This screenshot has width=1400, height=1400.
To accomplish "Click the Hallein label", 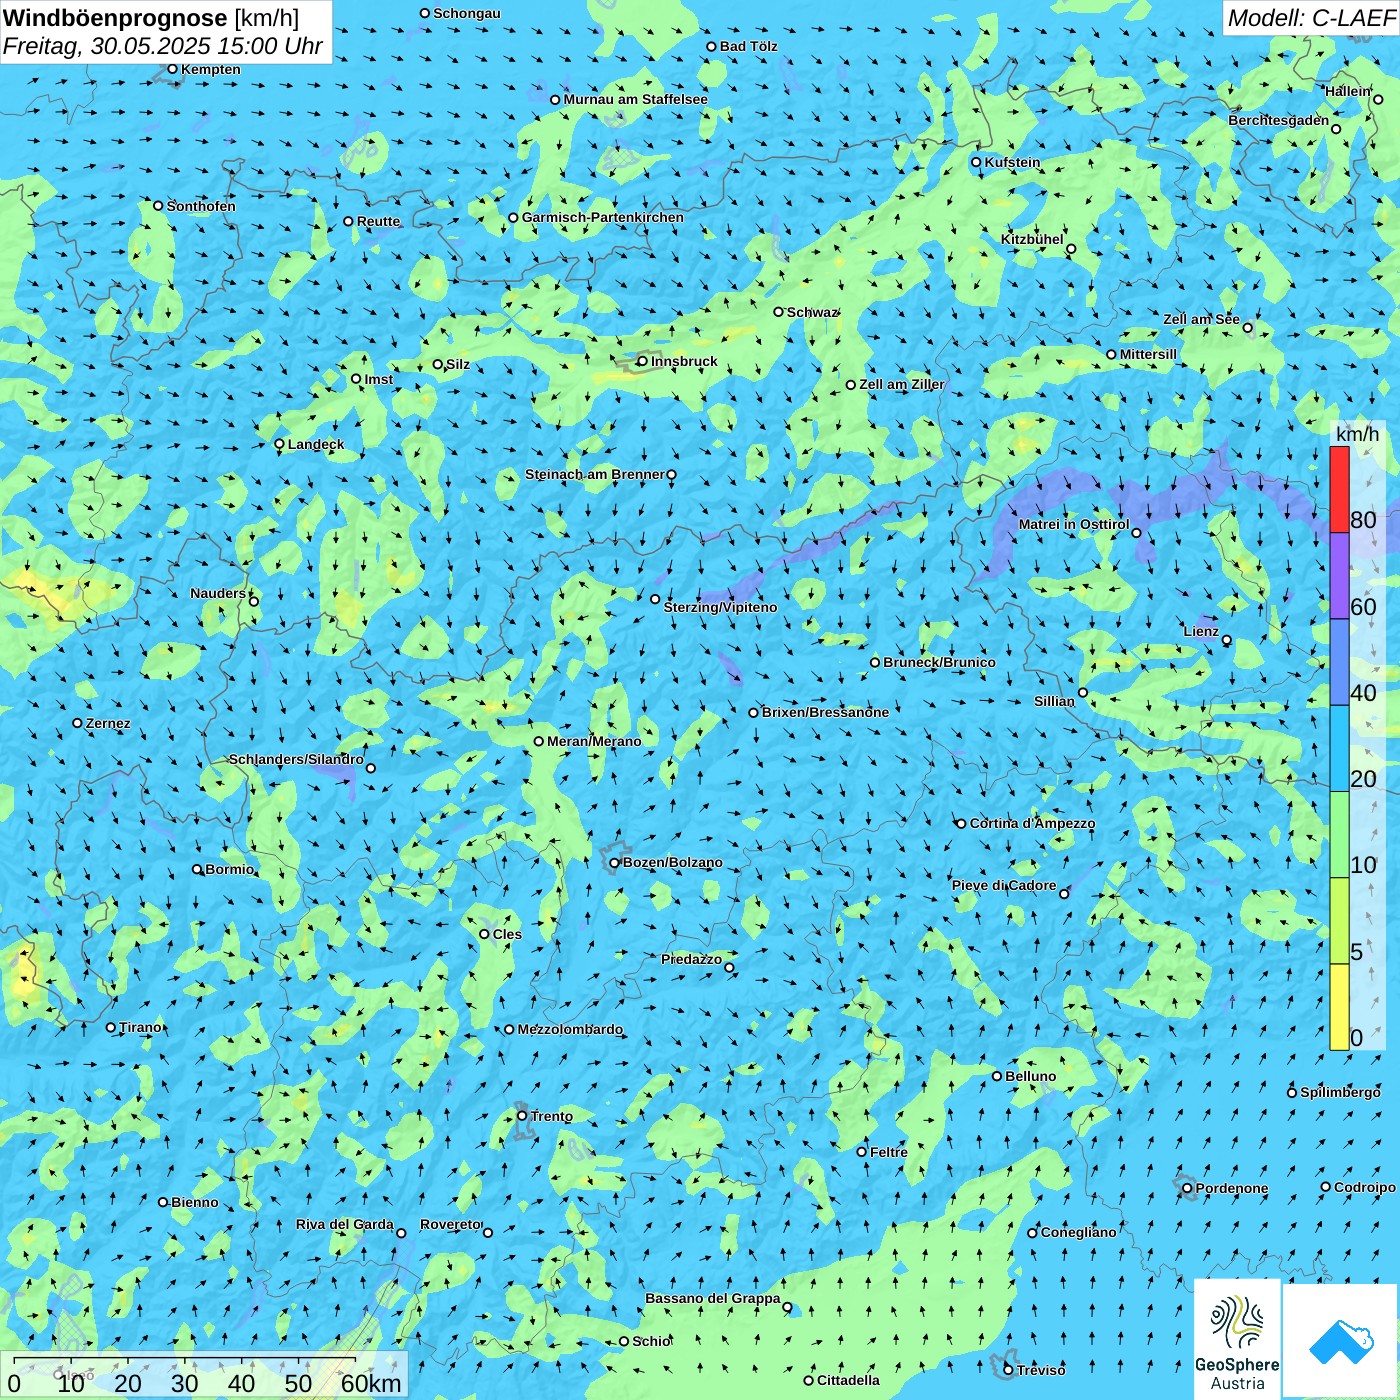I will pyautogui.click(x=1348, y=91).
